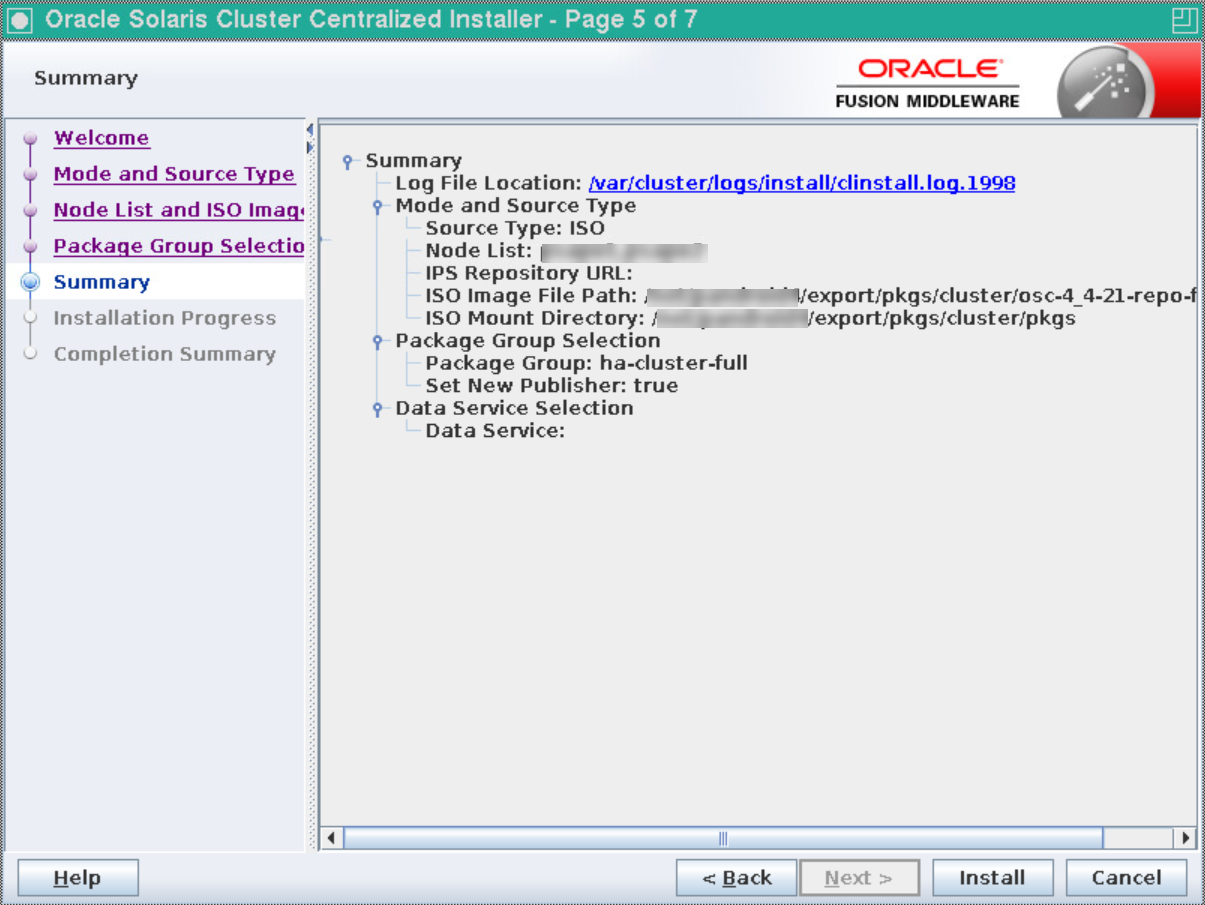Select the Node List row

566,251
